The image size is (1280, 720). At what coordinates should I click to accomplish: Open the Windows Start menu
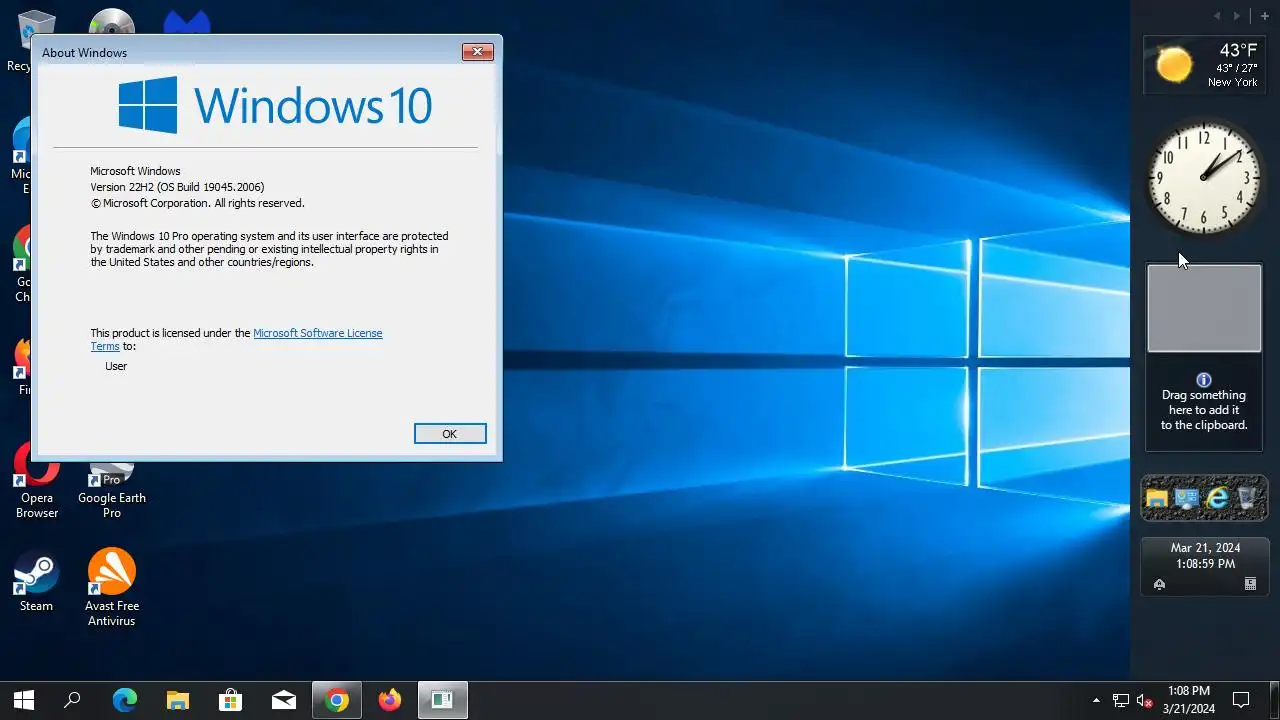(24, 700)
